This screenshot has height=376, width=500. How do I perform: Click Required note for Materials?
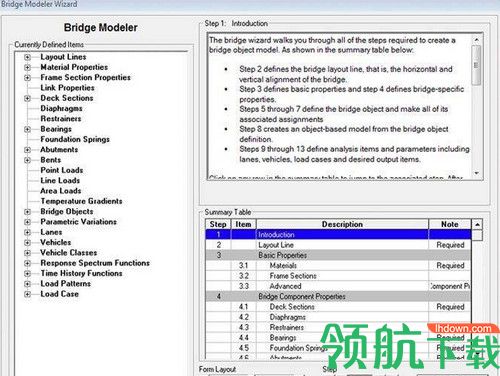[x=450, y=266]
